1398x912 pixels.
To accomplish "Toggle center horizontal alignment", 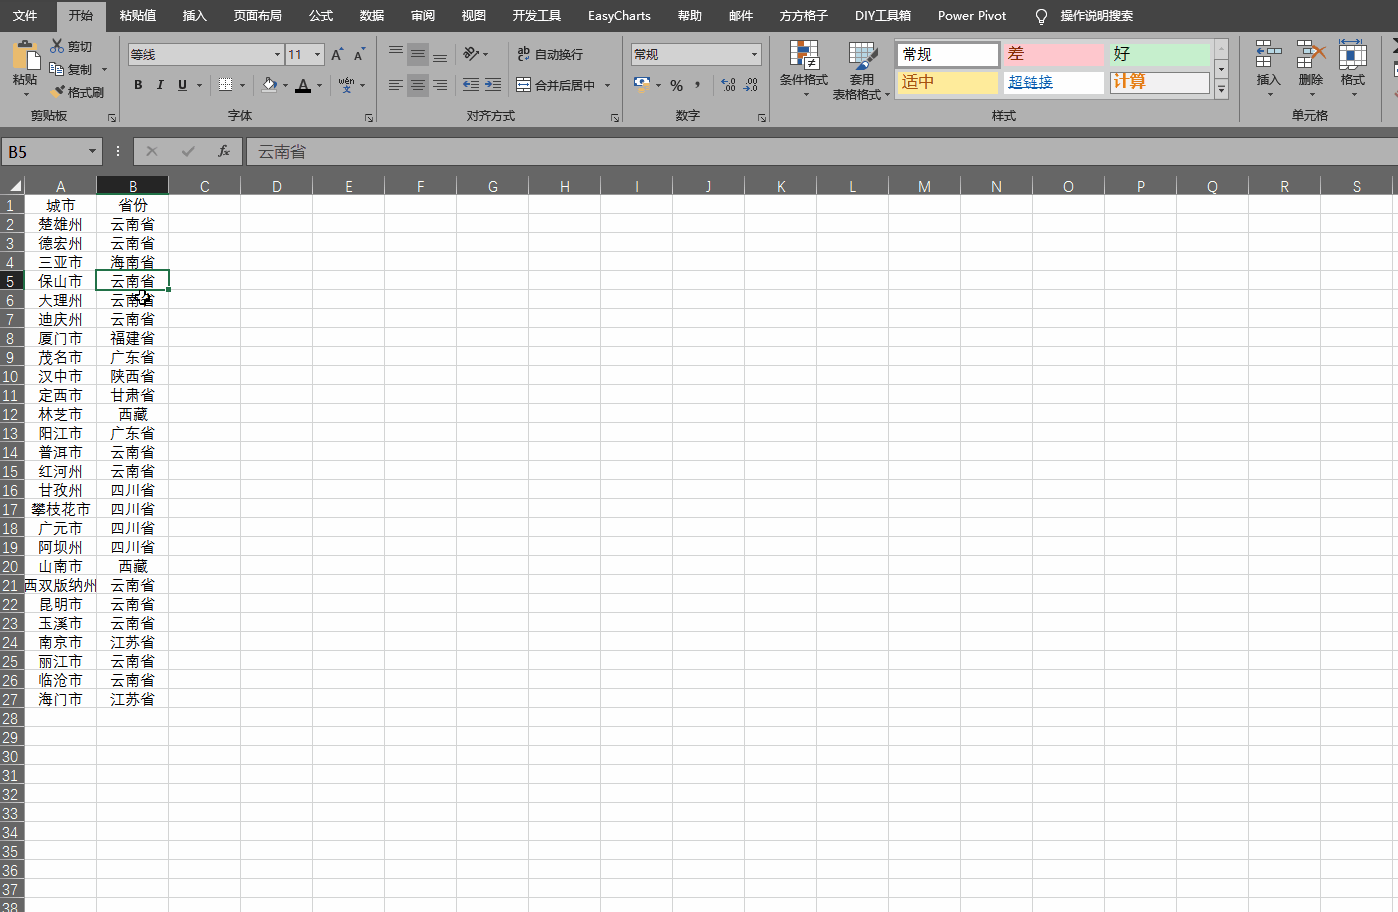I will 418,85.
